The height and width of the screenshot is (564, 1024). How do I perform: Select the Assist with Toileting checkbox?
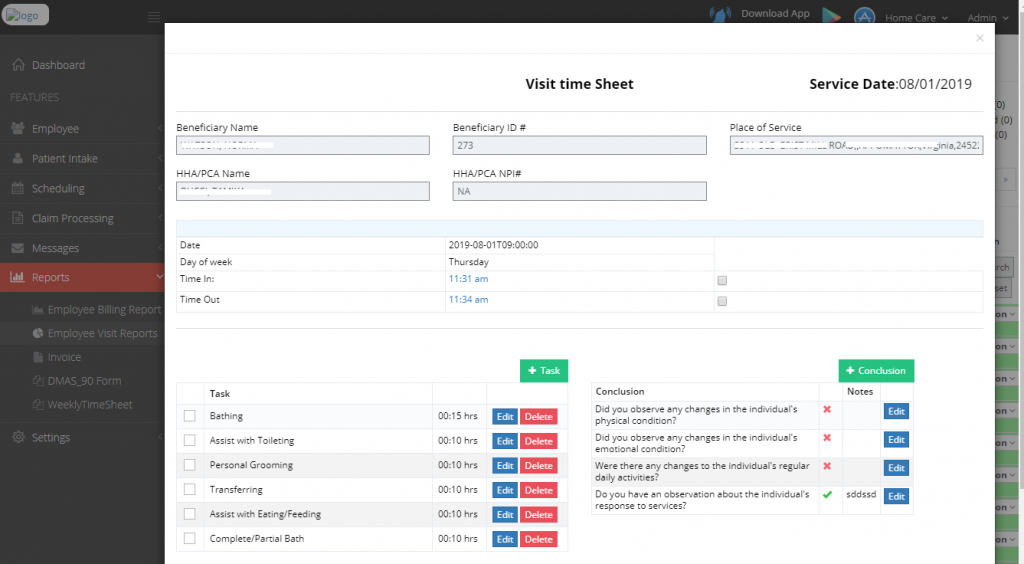click(x=189, y=441)
